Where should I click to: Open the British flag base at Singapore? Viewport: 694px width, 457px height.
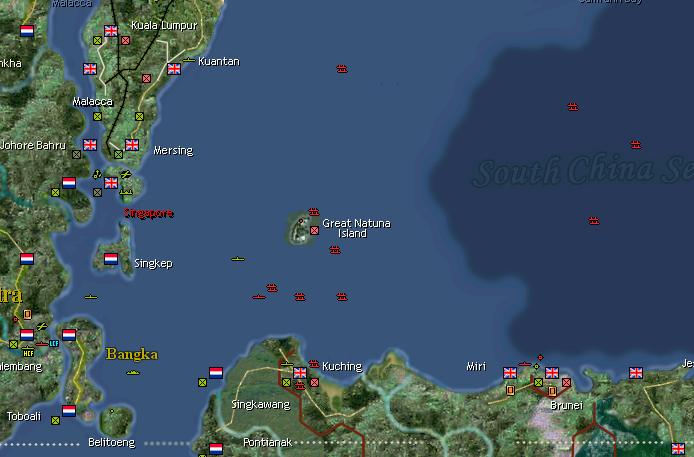(x=111, y=183)
